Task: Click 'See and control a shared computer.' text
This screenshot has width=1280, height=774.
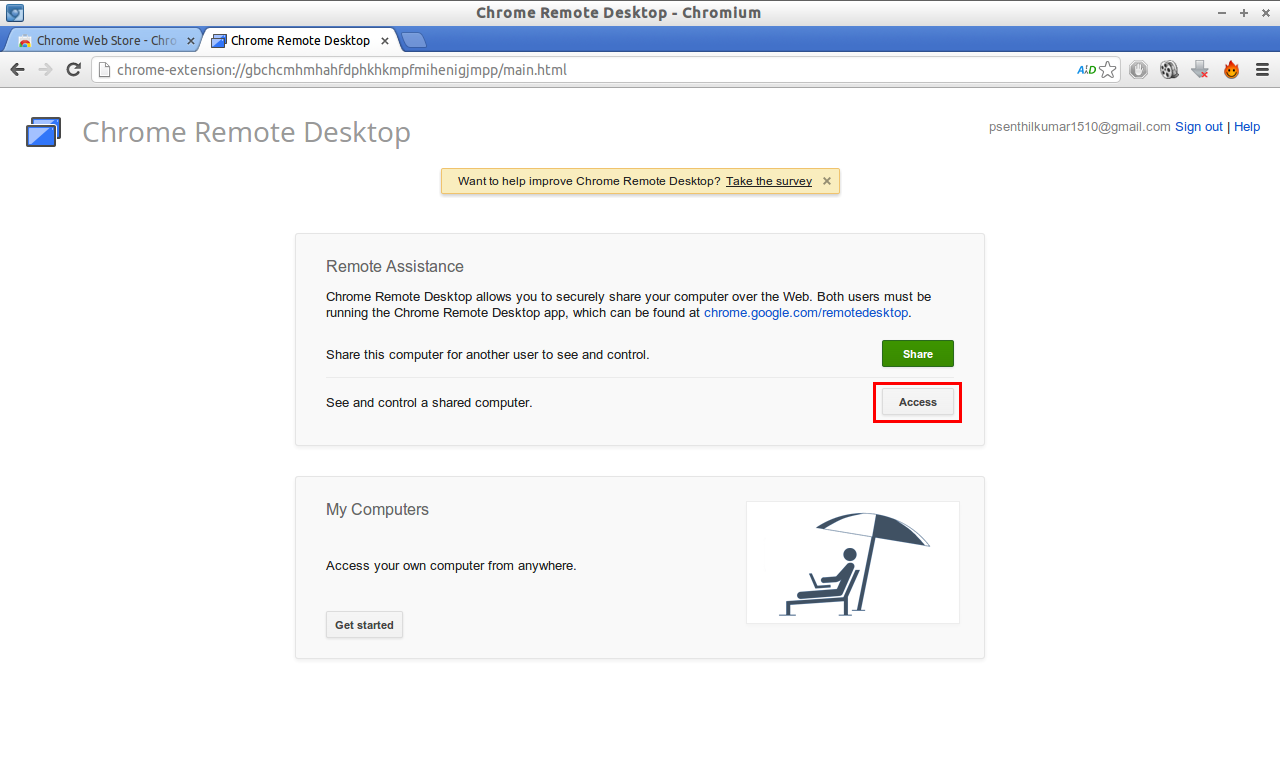Action: pyautogui.click(x=429, y=403)
